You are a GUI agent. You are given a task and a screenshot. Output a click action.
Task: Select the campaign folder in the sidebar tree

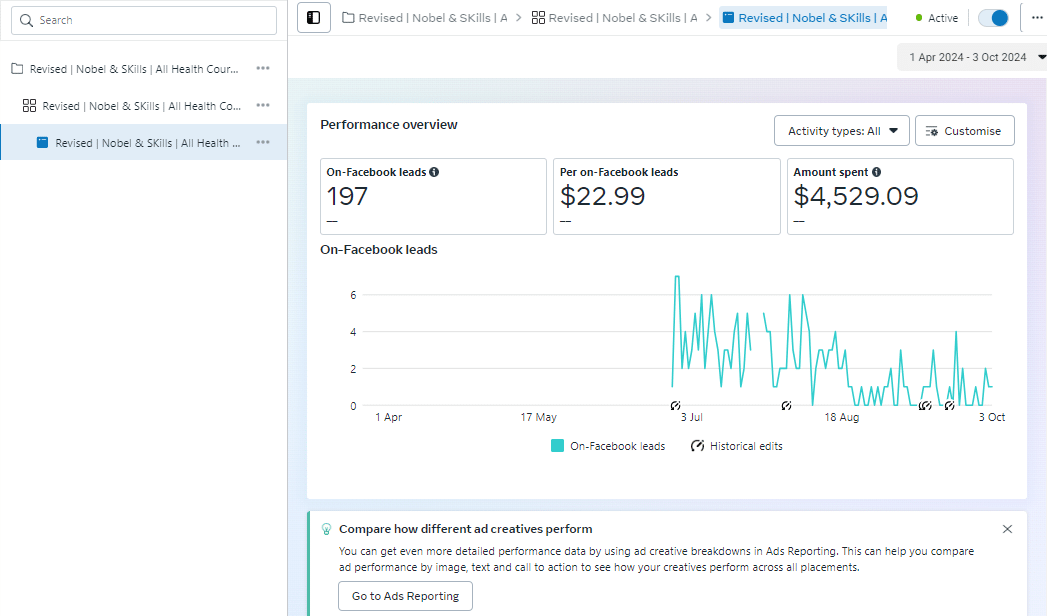point(134,69)
